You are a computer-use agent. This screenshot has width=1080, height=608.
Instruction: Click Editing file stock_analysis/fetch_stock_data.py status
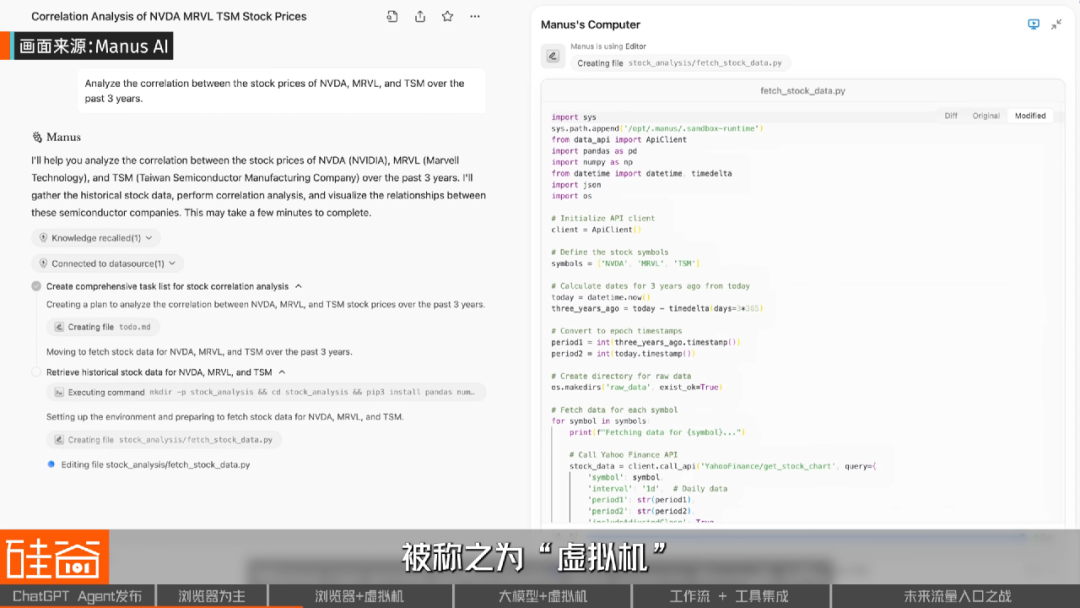pos(156,464)
